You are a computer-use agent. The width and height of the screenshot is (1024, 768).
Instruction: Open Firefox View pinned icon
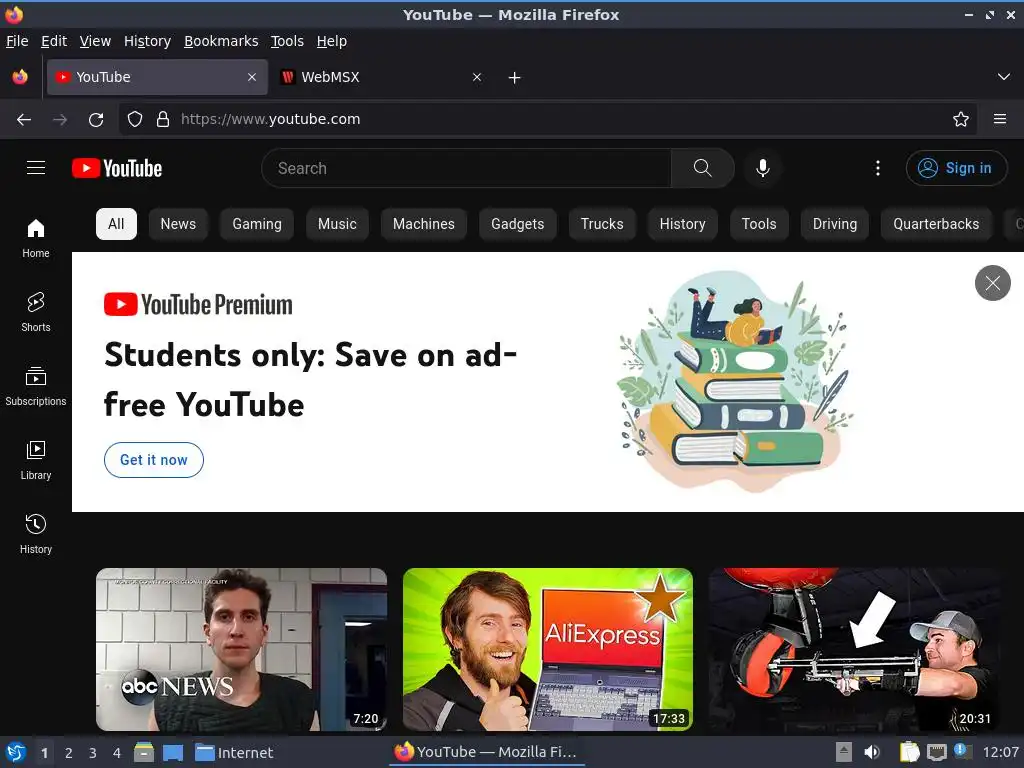(20, 77)
